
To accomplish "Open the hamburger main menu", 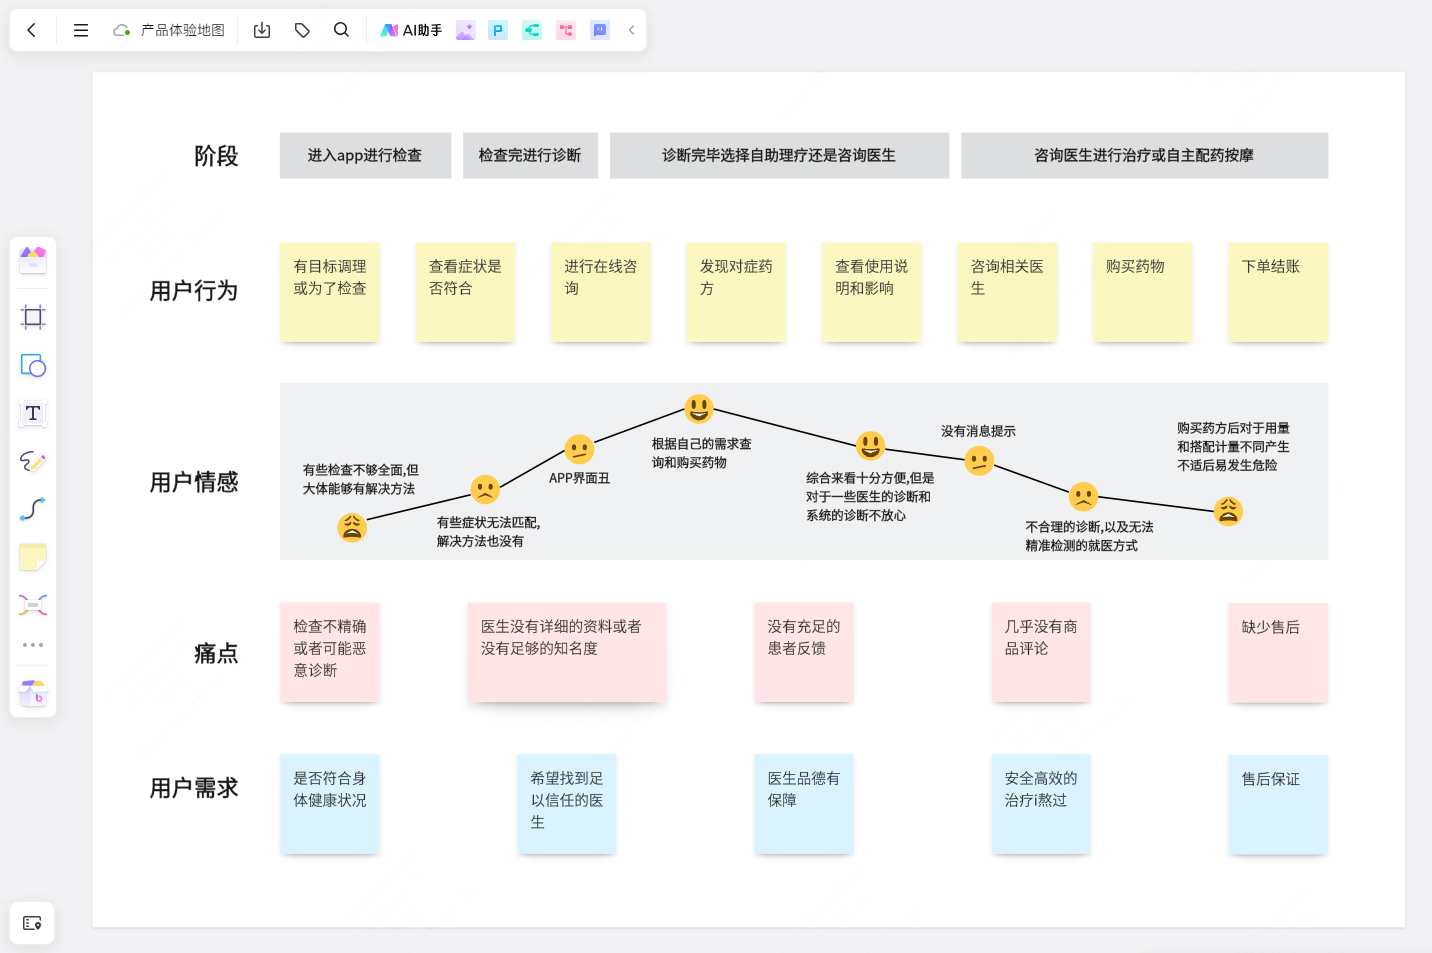I will 81,30.
